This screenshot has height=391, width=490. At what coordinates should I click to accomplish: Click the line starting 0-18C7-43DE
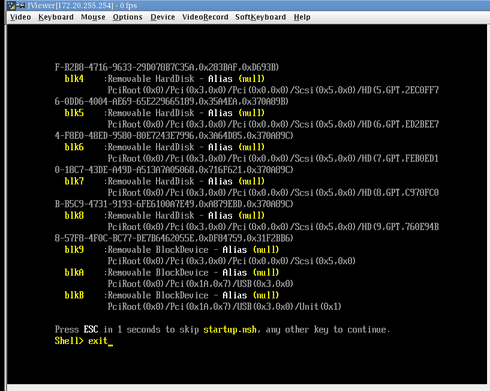point(174,170)
